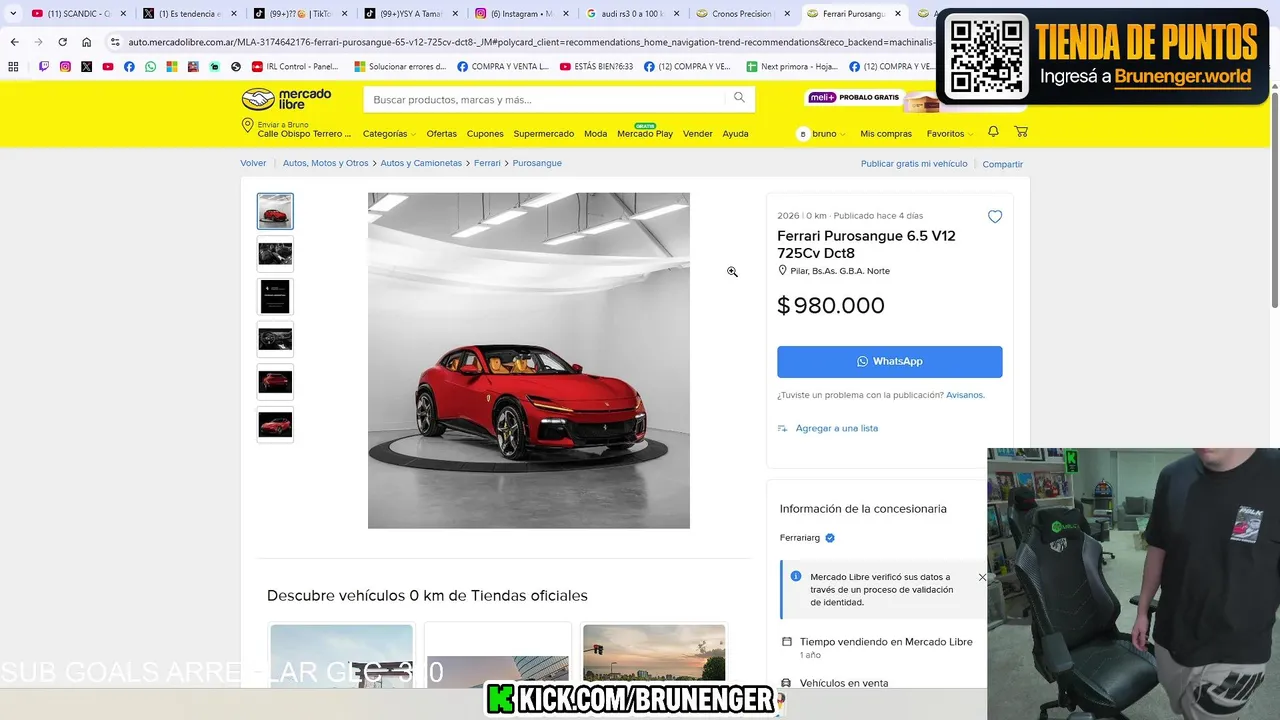The width and height of the screenshot is (1280, 720).
Task: Switch to the audi rs3 0 a 100 tab
Action: tap(630, 14)
